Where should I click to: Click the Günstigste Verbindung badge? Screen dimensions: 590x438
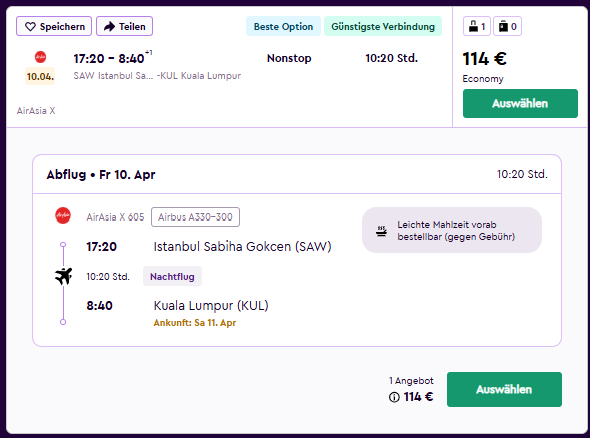(383, 26)
